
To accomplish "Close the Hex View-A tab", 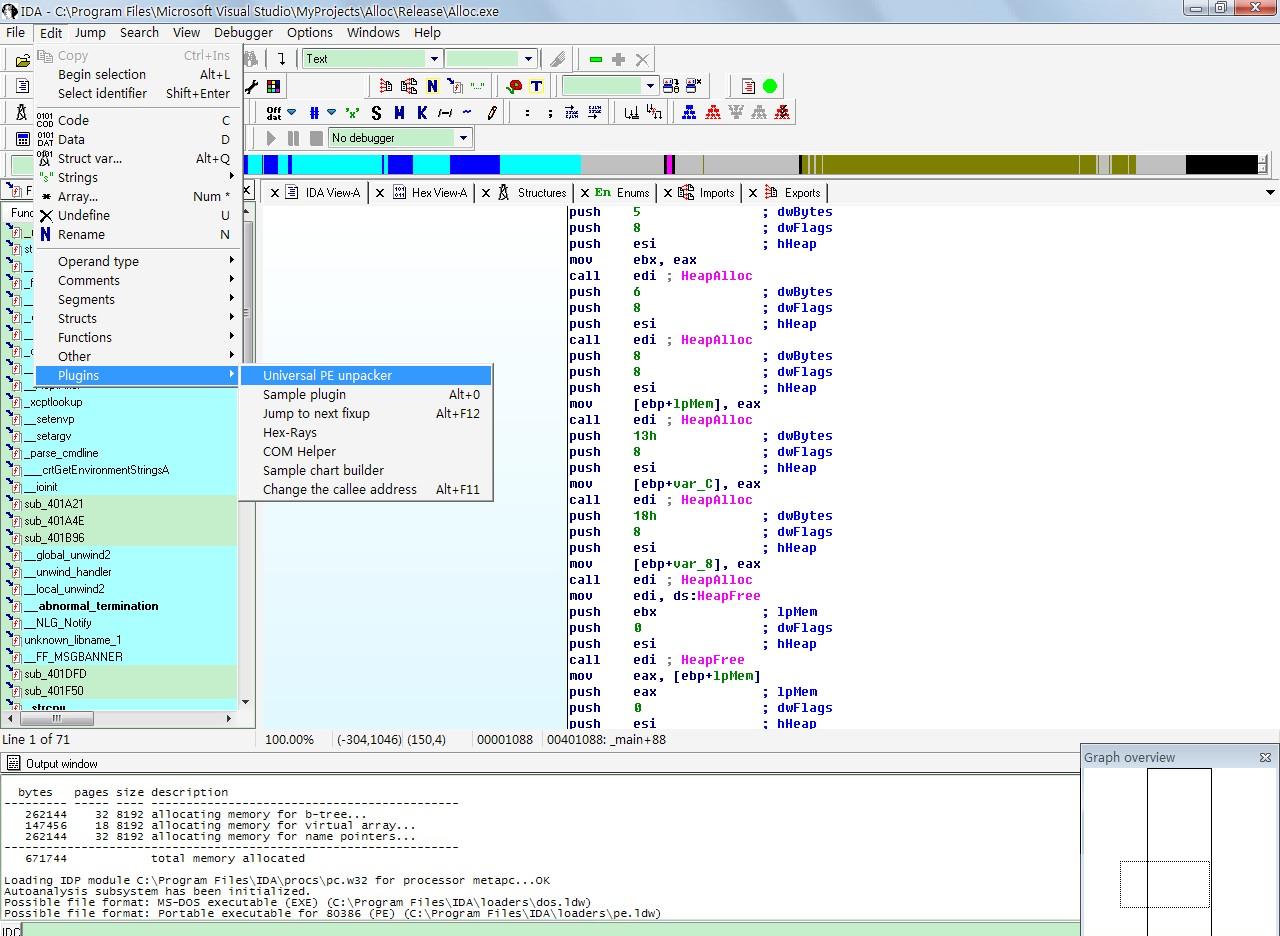I will 380,193.
